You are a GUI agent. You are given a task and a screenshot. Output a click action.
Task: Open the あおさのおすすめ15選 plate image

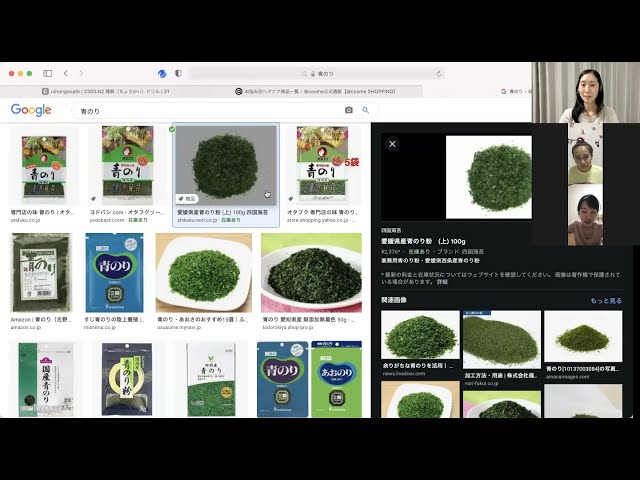204,273
